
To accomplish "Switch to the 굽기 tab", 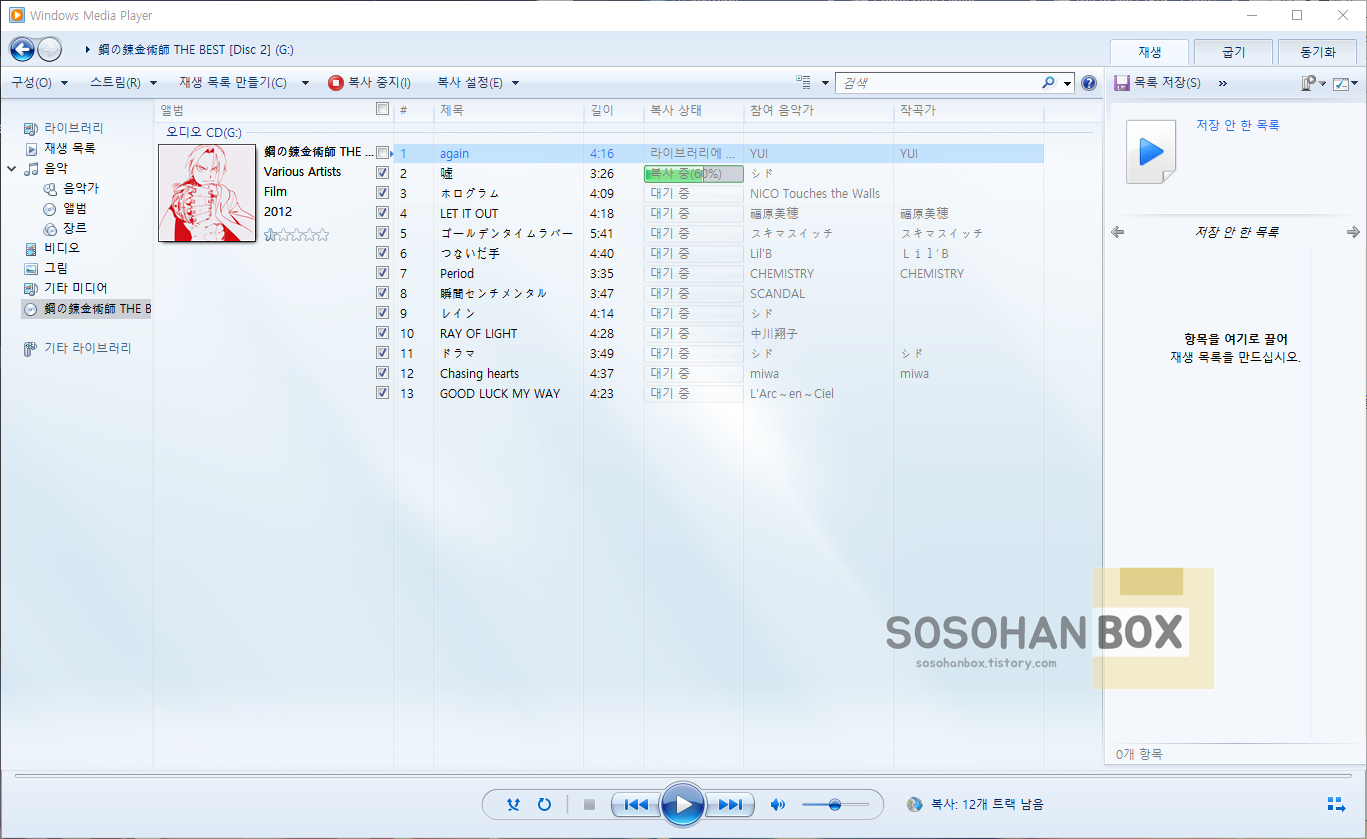I will point(1233,52).
